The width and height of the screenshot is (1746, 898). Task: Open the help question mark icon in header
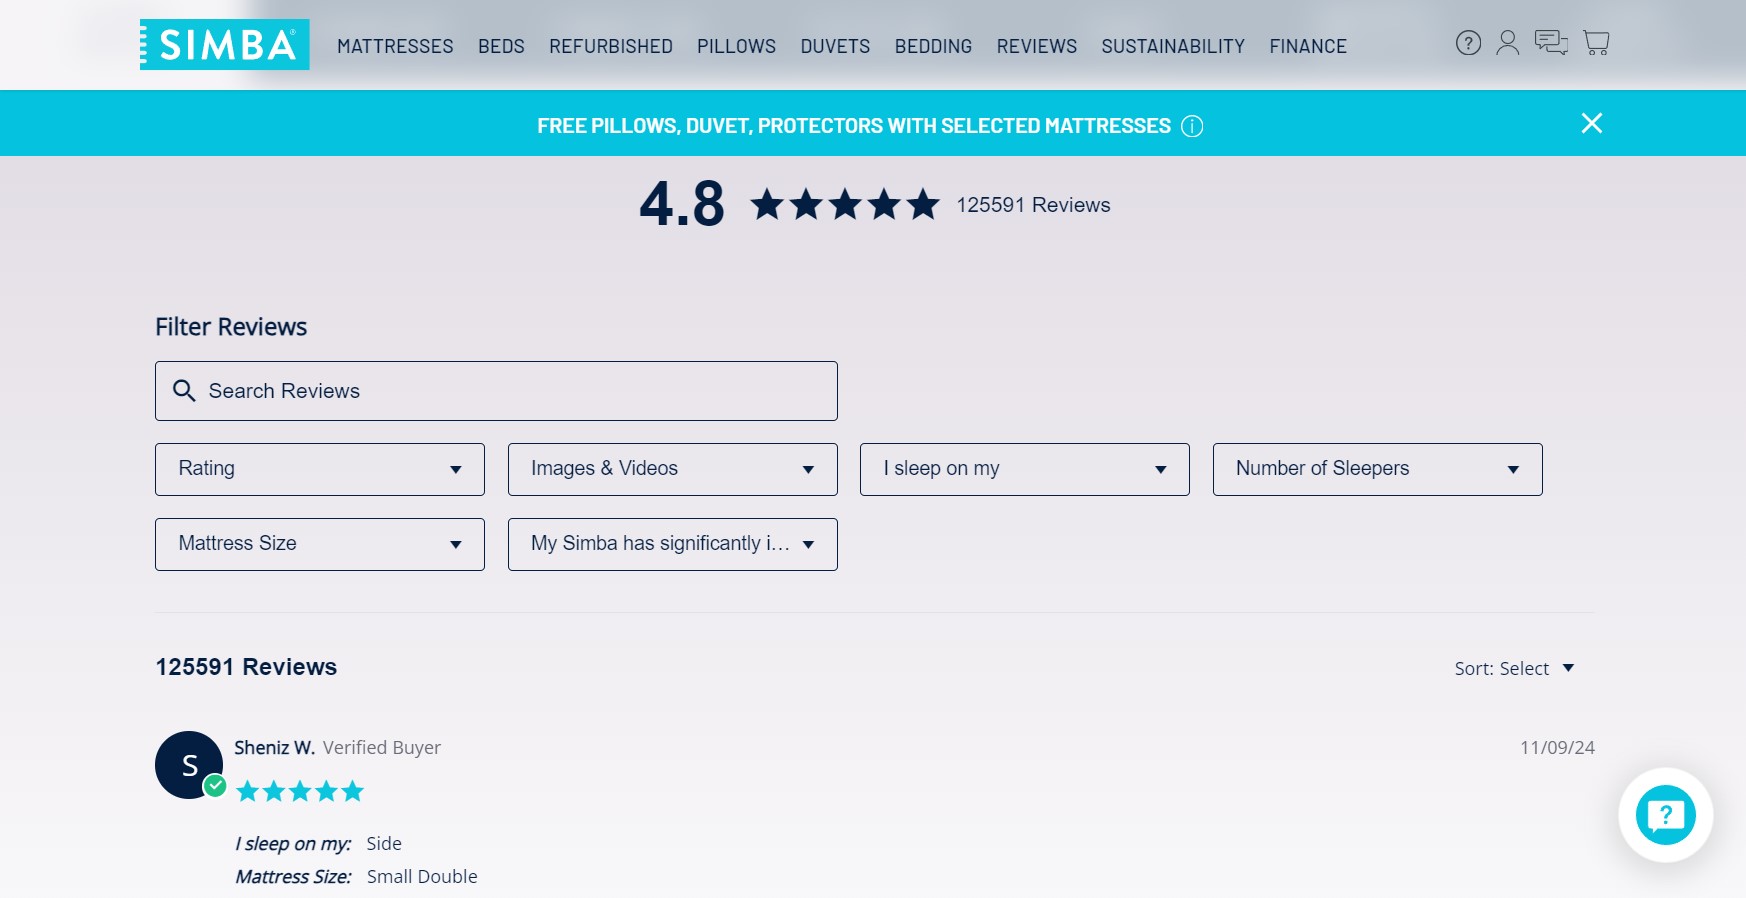[x=1468, y=43]
